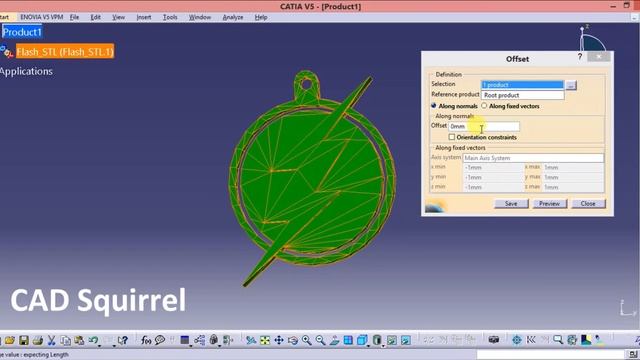Open the Insert menu
Image resolution: width=640 pixels, height=360 pixels.
144,17
